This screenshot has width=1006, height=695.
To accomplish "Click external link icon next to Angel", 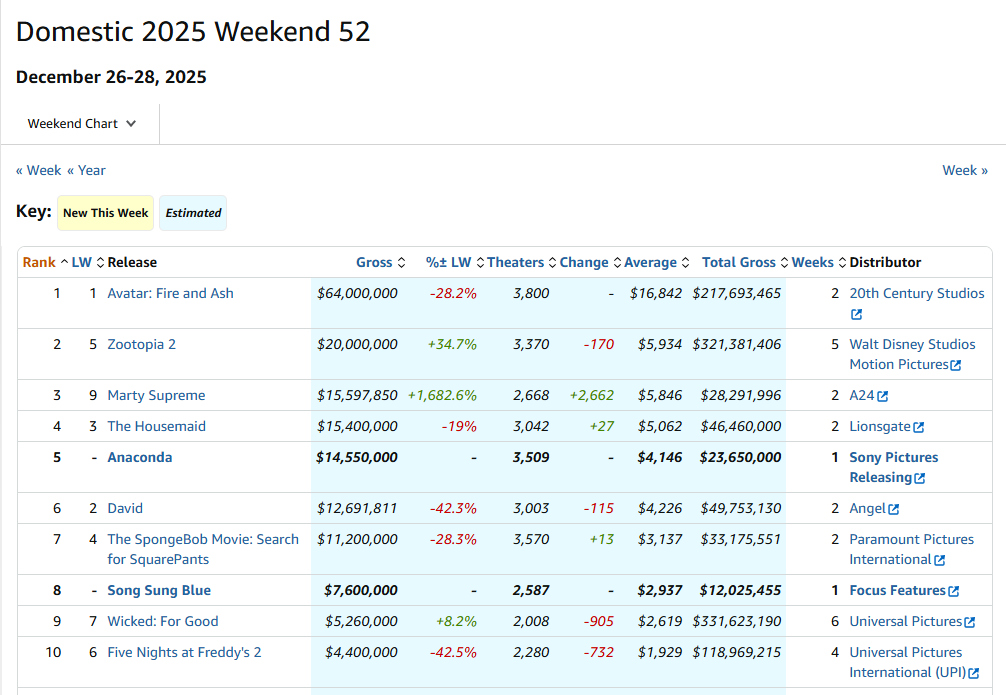I will click(x=893, y=509).
